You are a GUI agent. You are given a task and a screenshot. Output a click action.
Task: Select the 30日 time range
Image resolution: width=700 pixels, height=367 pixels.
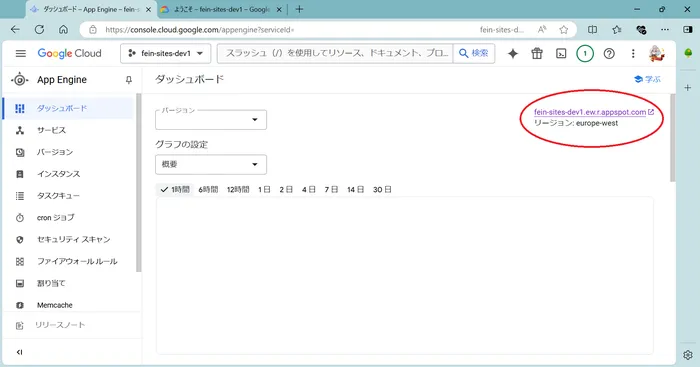click(x=382, y=190)
